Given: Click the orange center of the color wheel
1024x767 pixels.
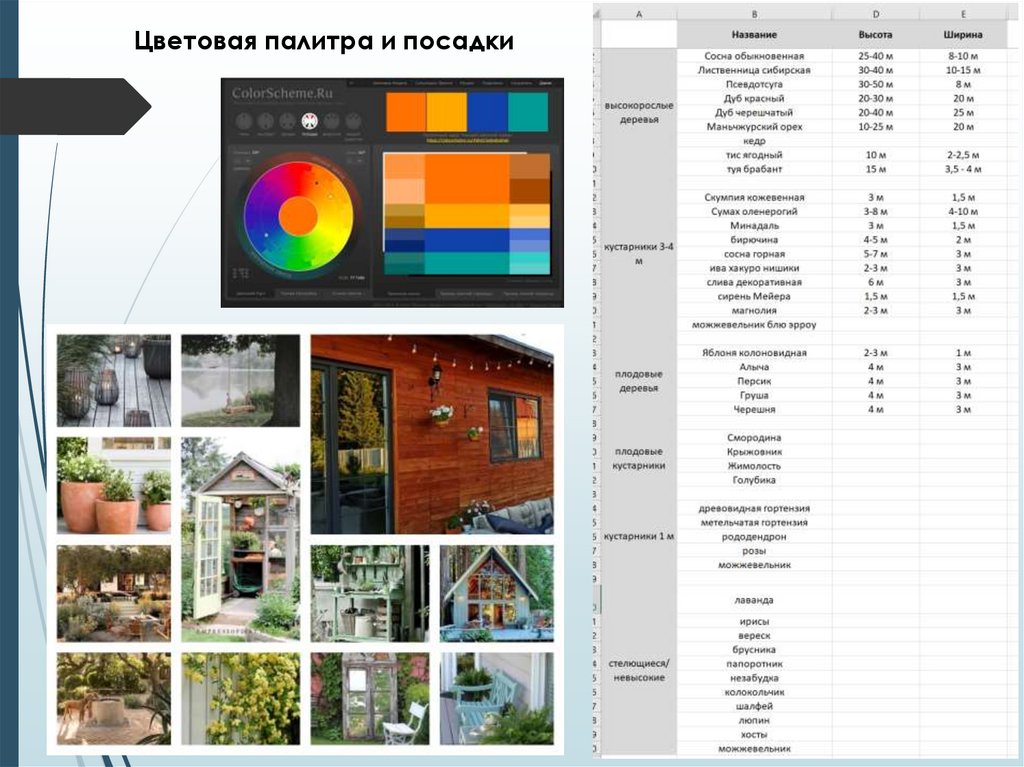Looking at the screenshot, I should pyautogui.click(x=298, y=216).
